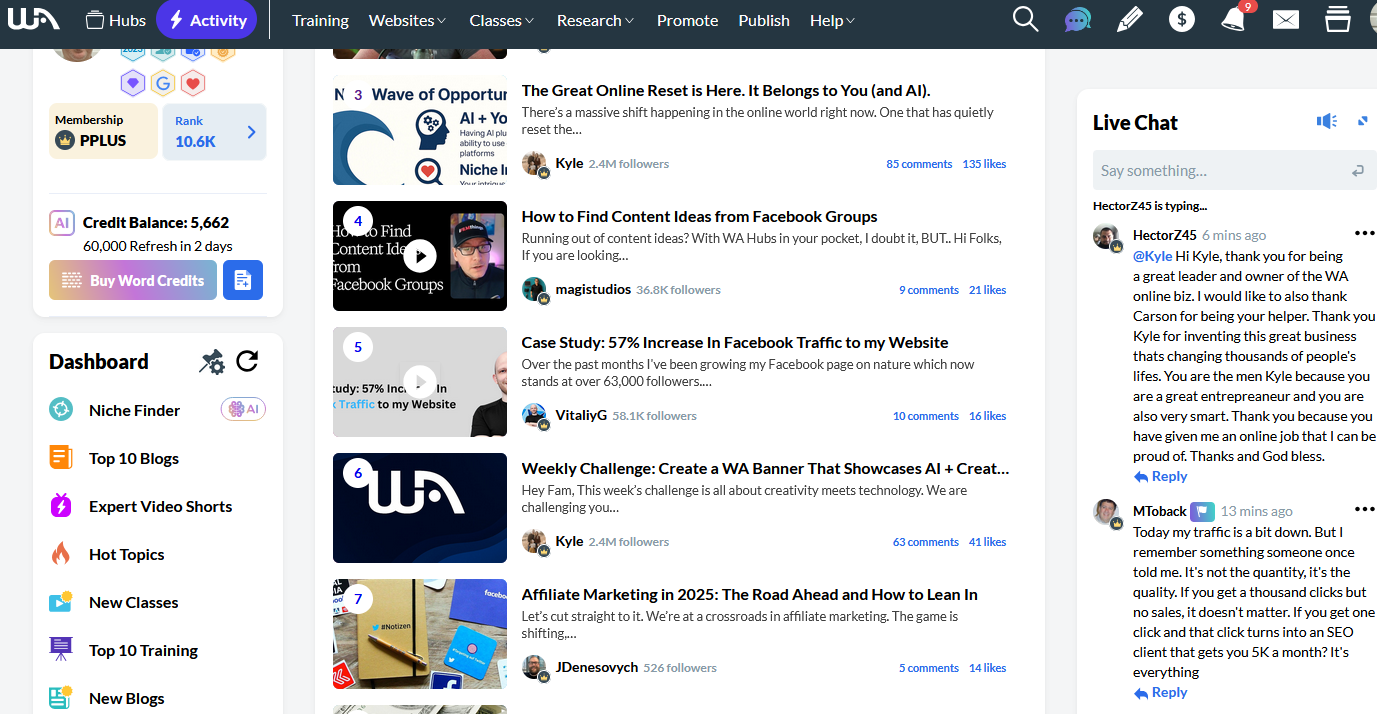The width and height of the screenshot is (1377, 714).
Task: Click the New Blogs icon
Action: [61, 698]
